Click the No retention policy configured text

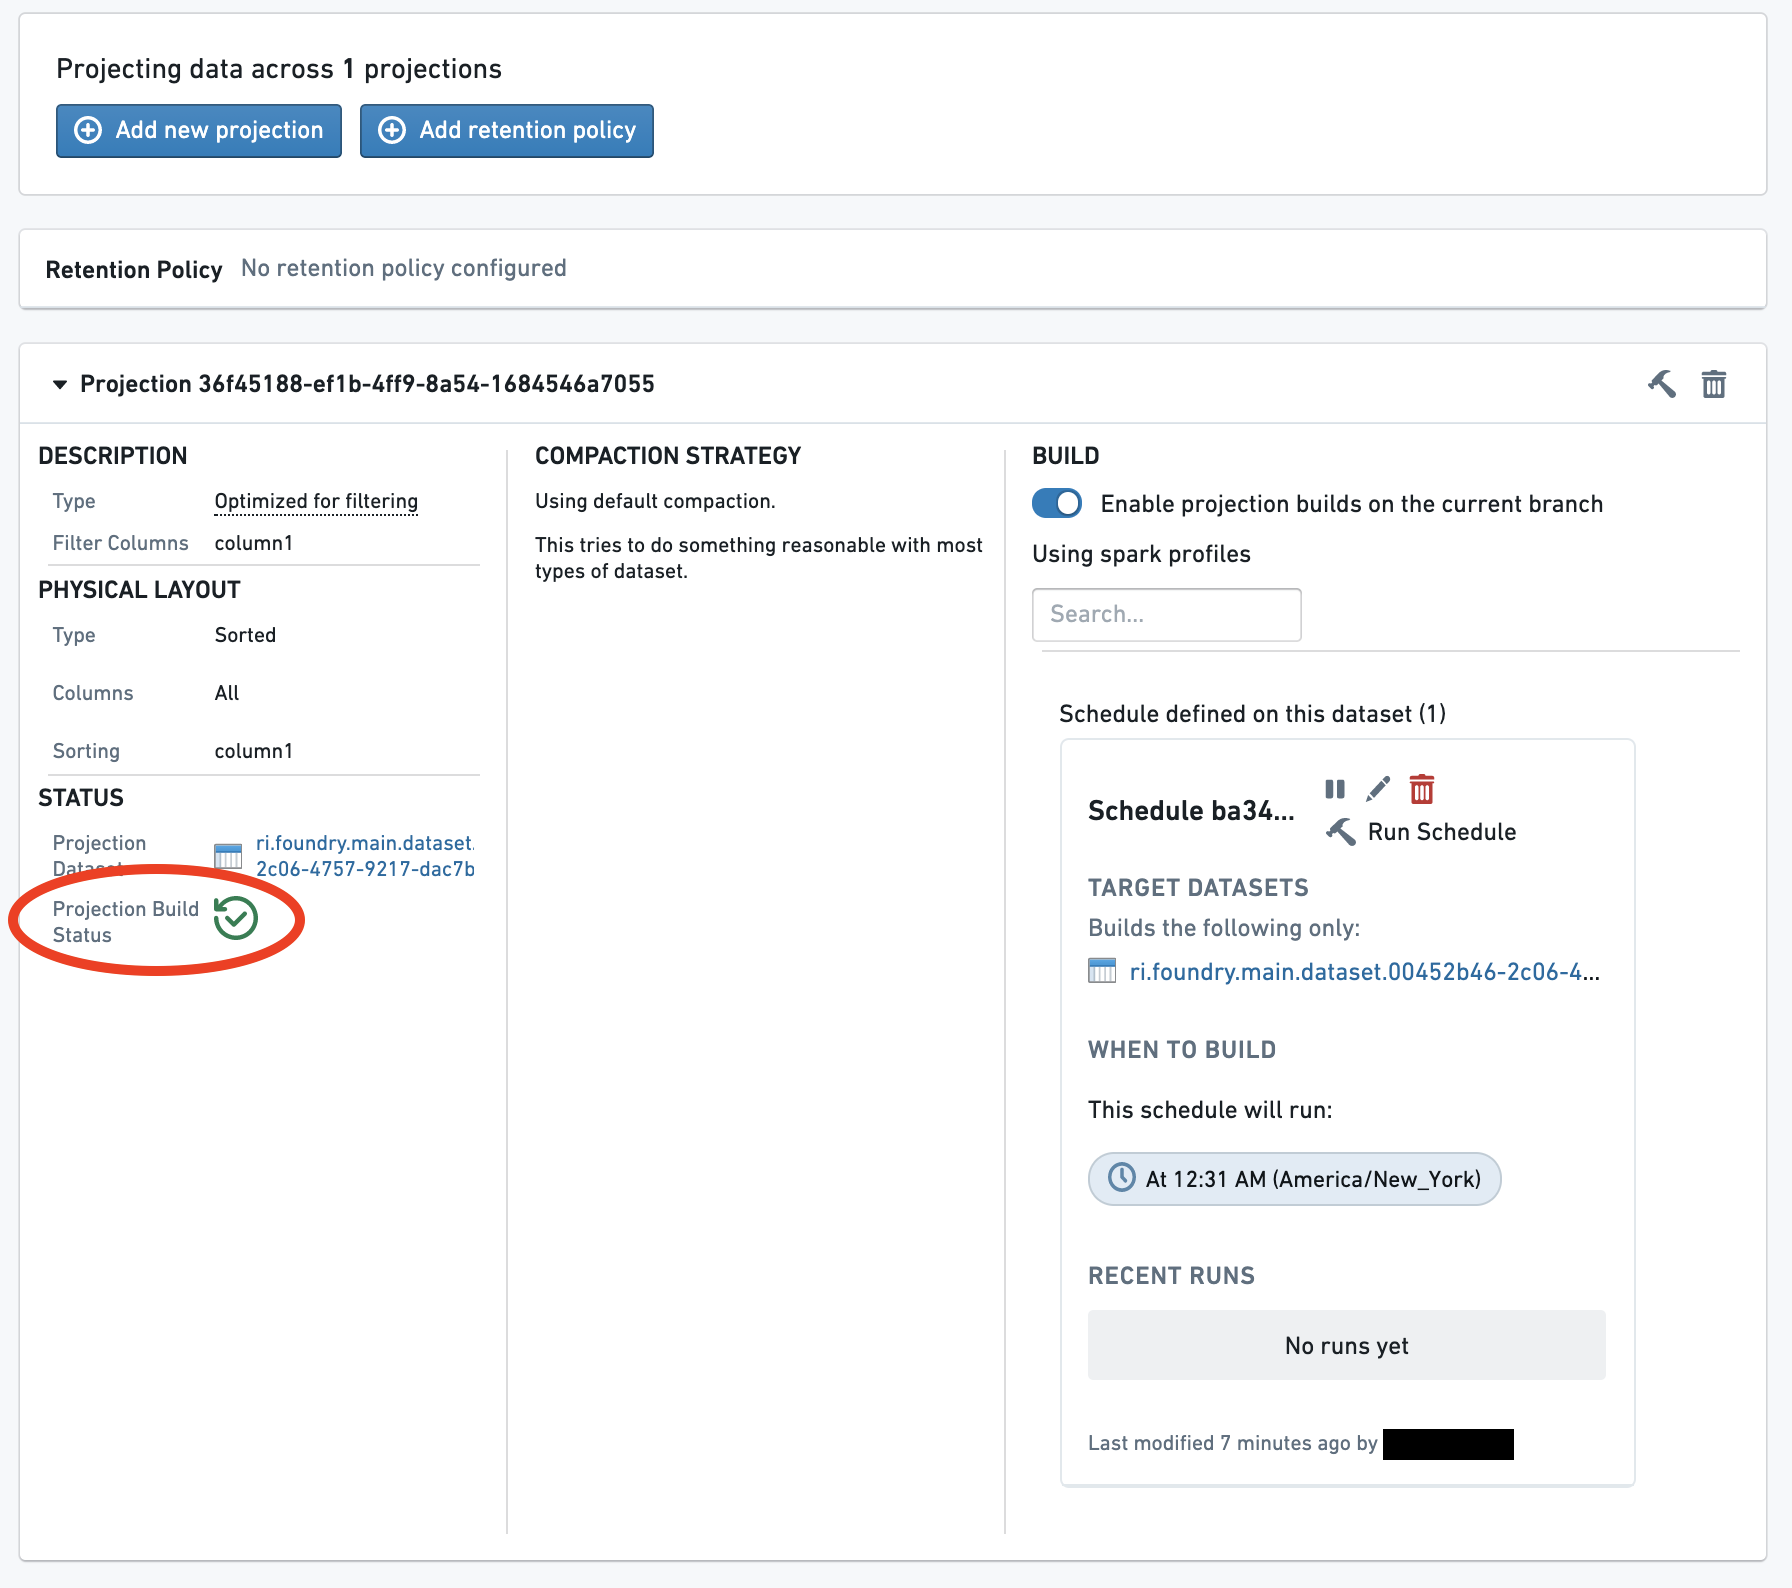pyautogui.click(x=404, y=268)
